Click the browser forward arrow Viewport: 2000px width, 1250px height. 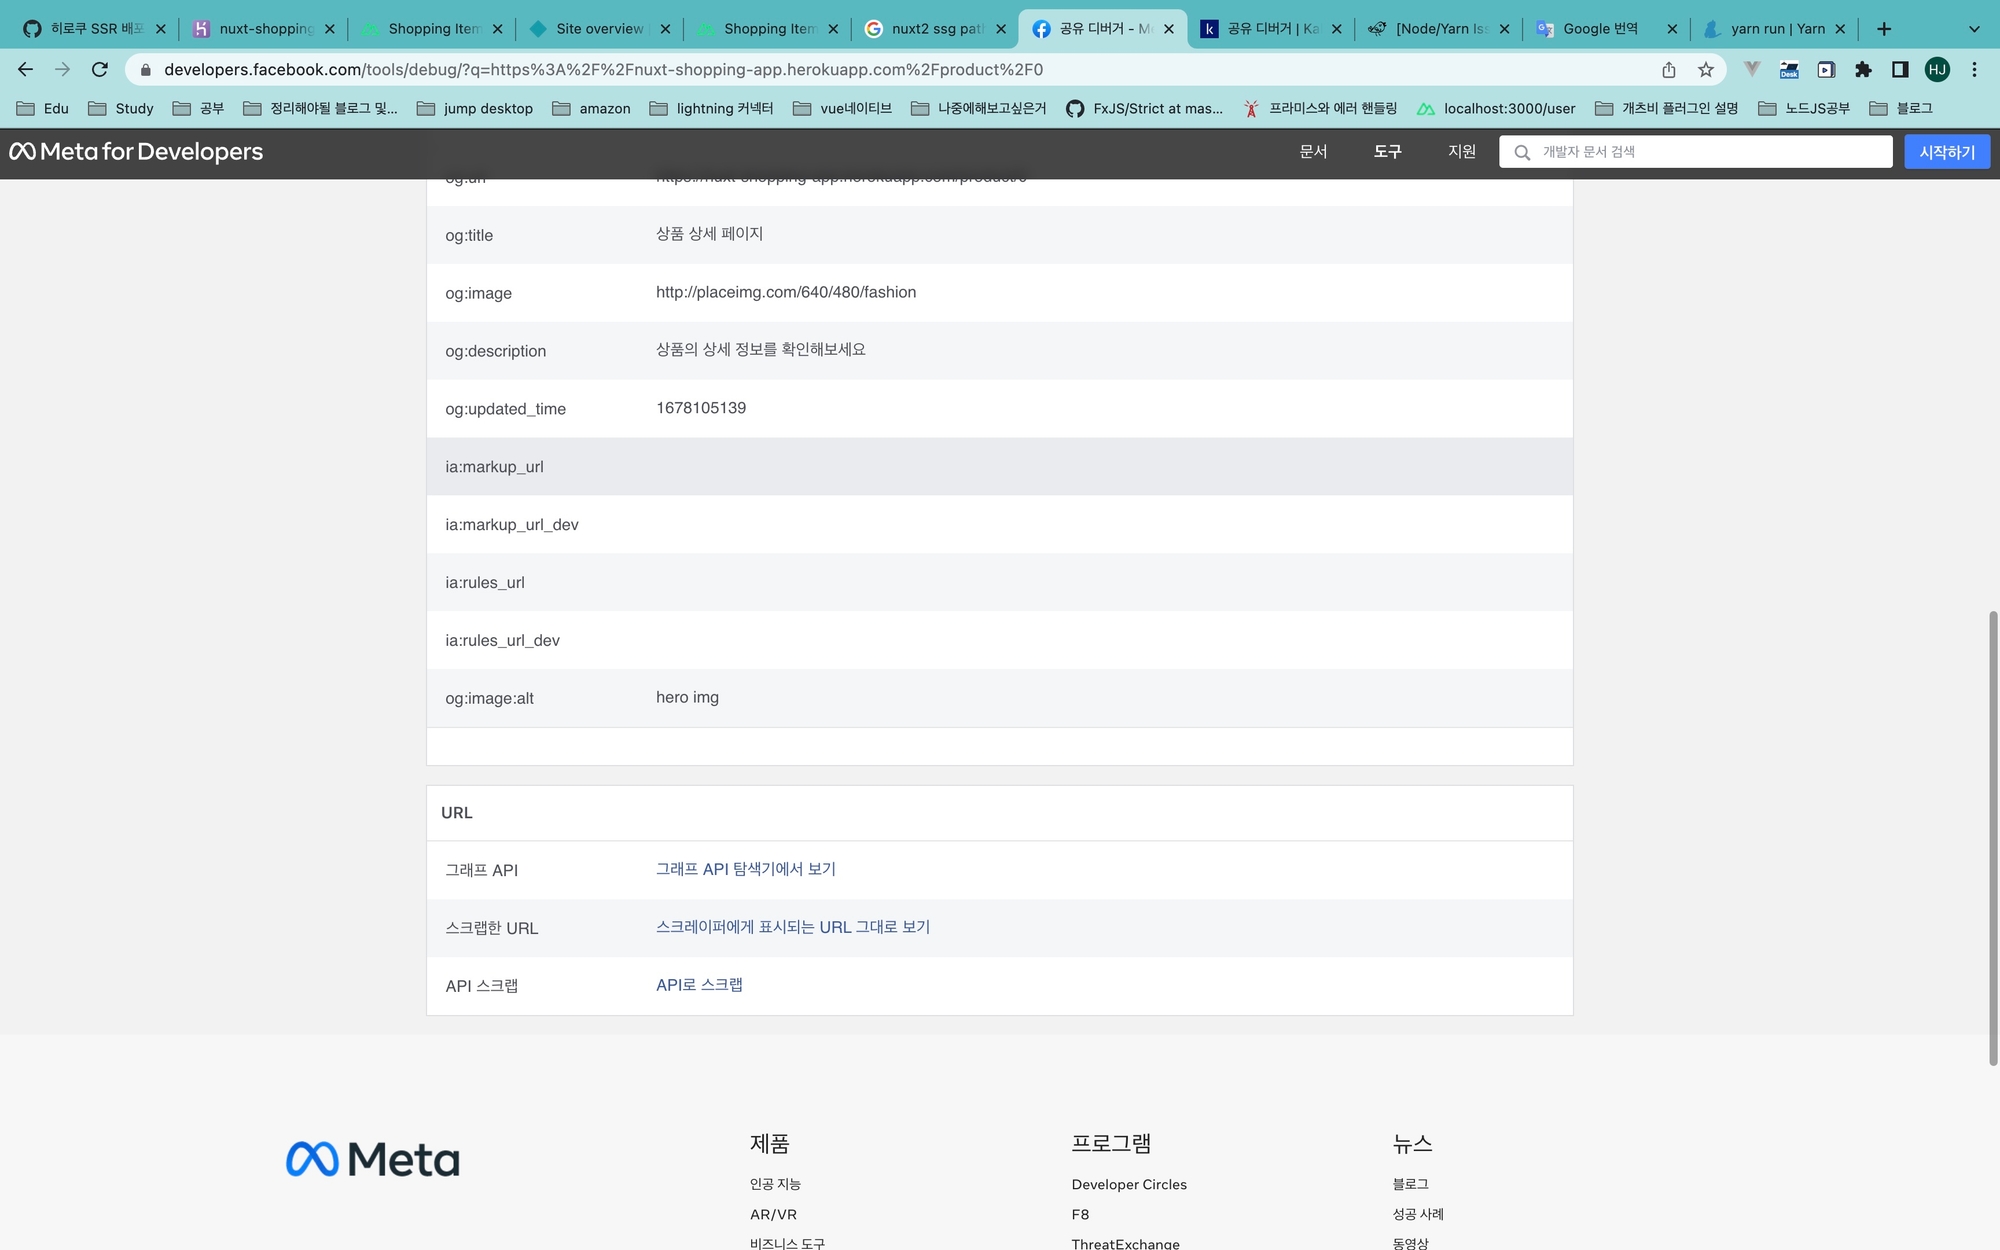[62, 69]
